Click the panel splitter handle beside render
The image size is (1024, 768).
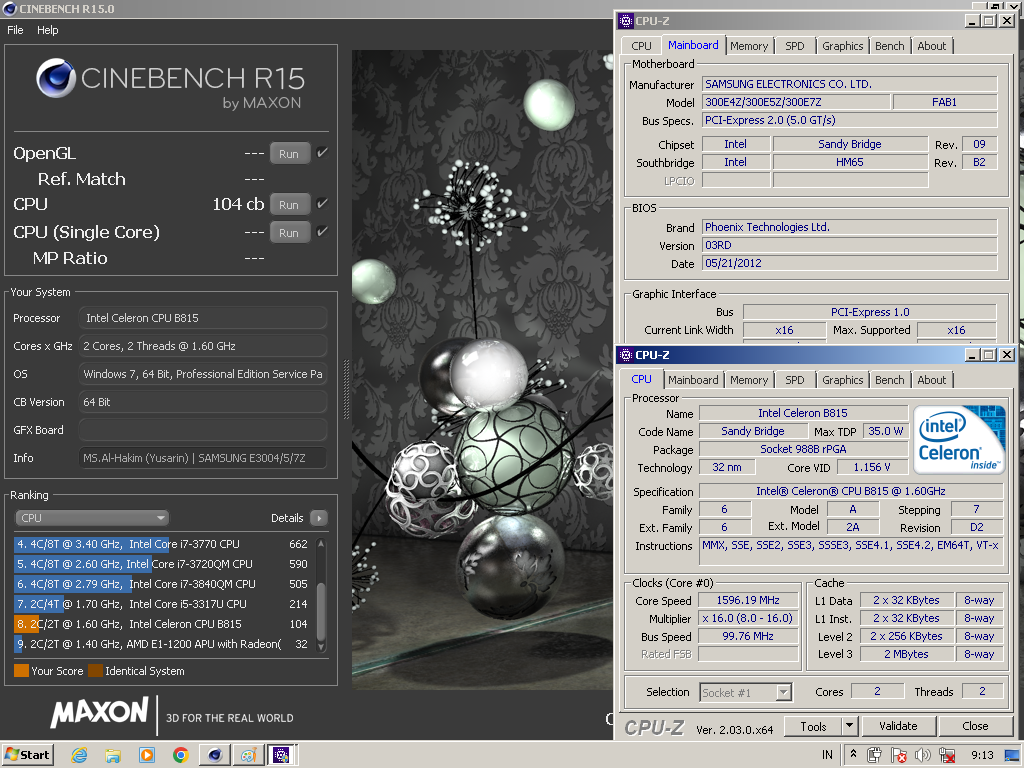(346, 390)
